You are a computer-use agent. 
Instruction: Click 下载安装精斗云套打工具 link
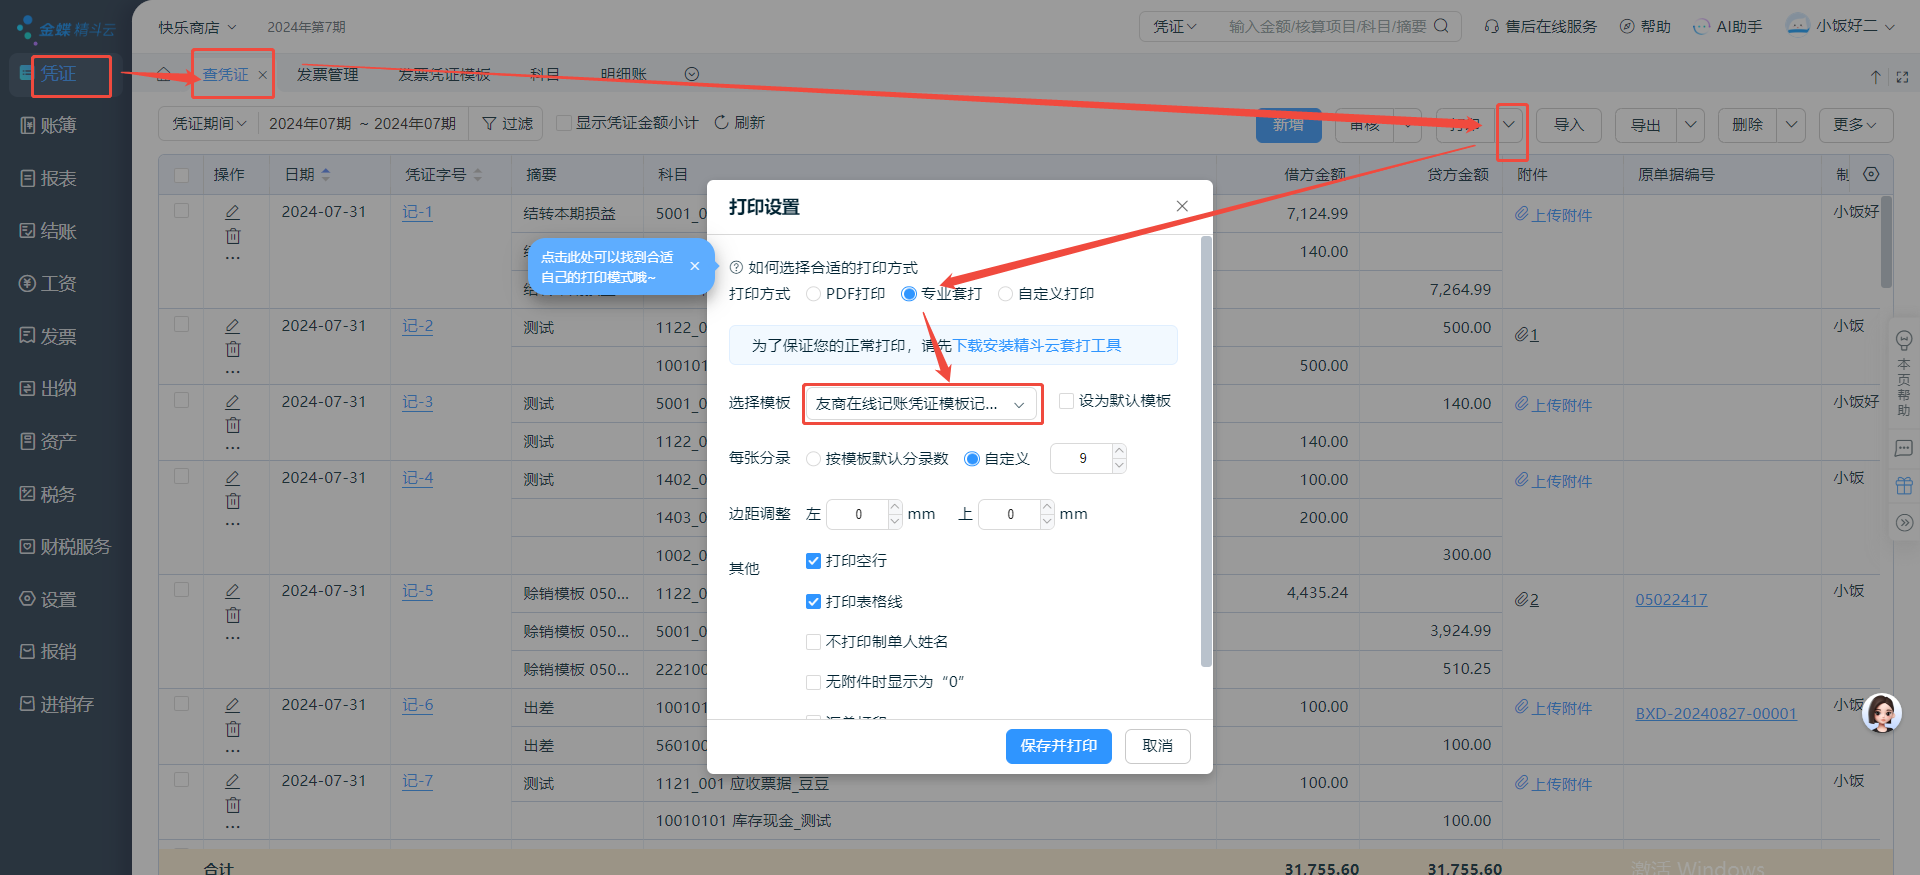pyautogui.click(x=1037, y=346)
